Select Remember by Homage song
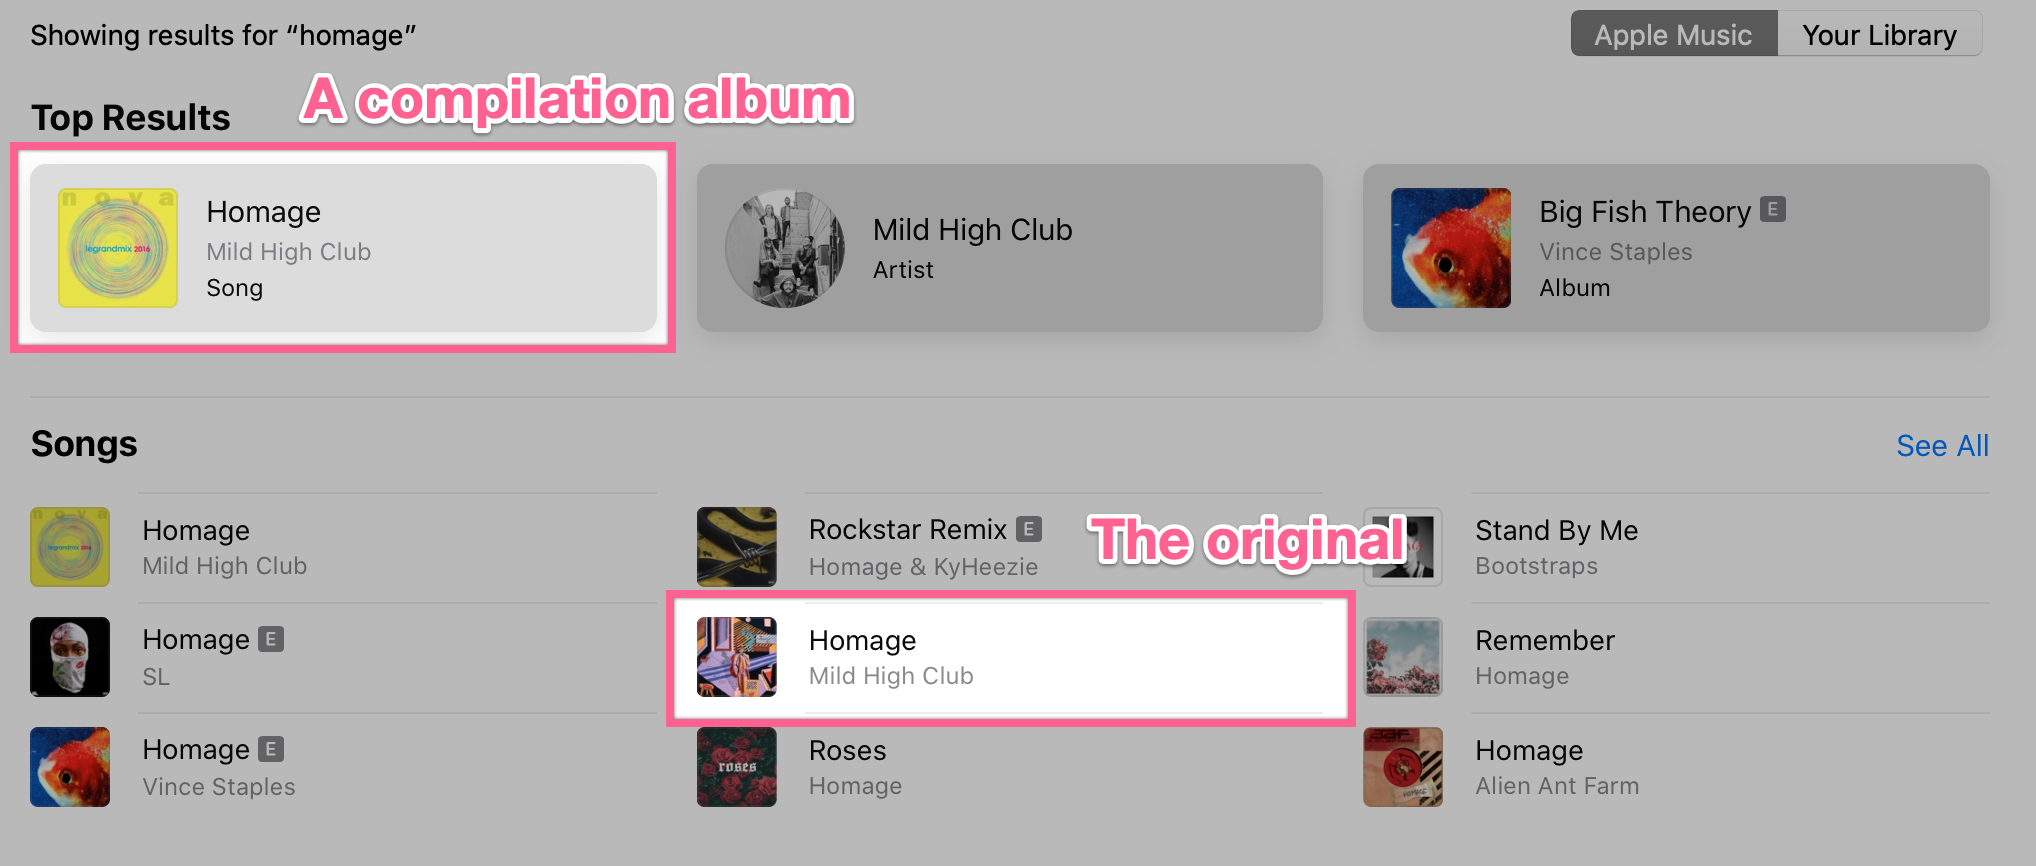 pyautogui.click(x=1676, y=657)
